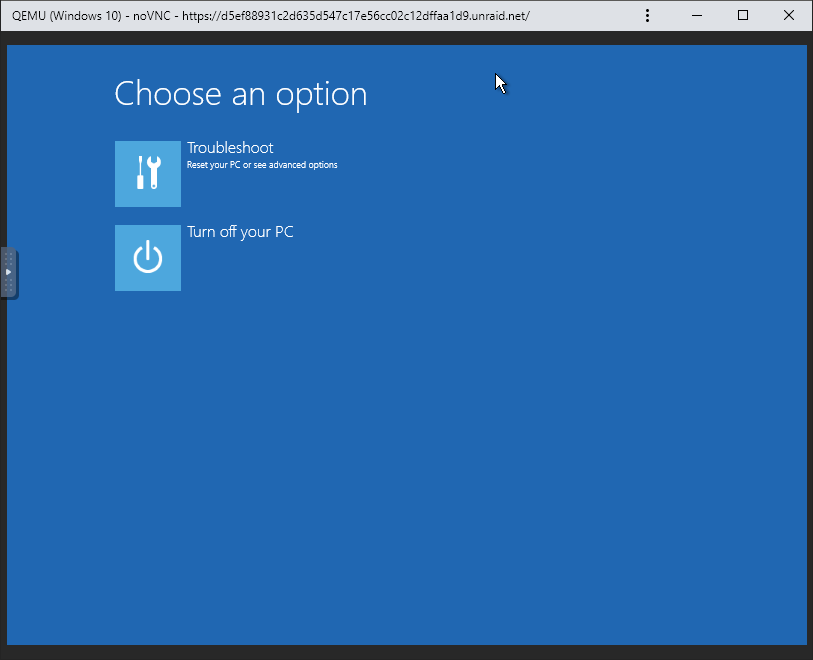The image size is (813, 660).
Task: Click the 'Choose an option' heading
Action: click(x=241, y=94)
